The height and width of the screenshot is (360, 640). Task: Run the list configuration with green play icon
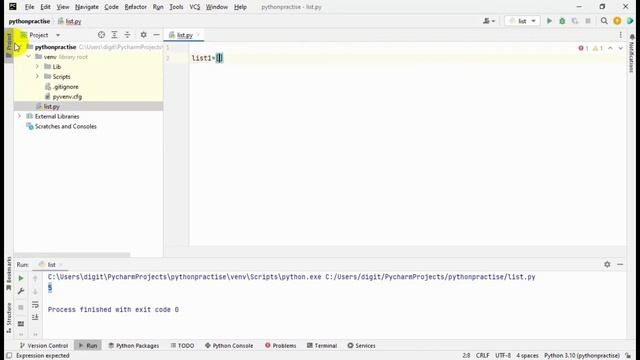(x=549, y=21)
